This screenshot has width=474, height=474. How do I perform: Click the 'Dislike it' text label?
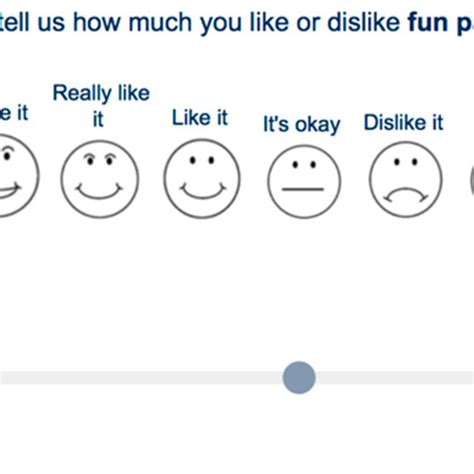(403, 122)
